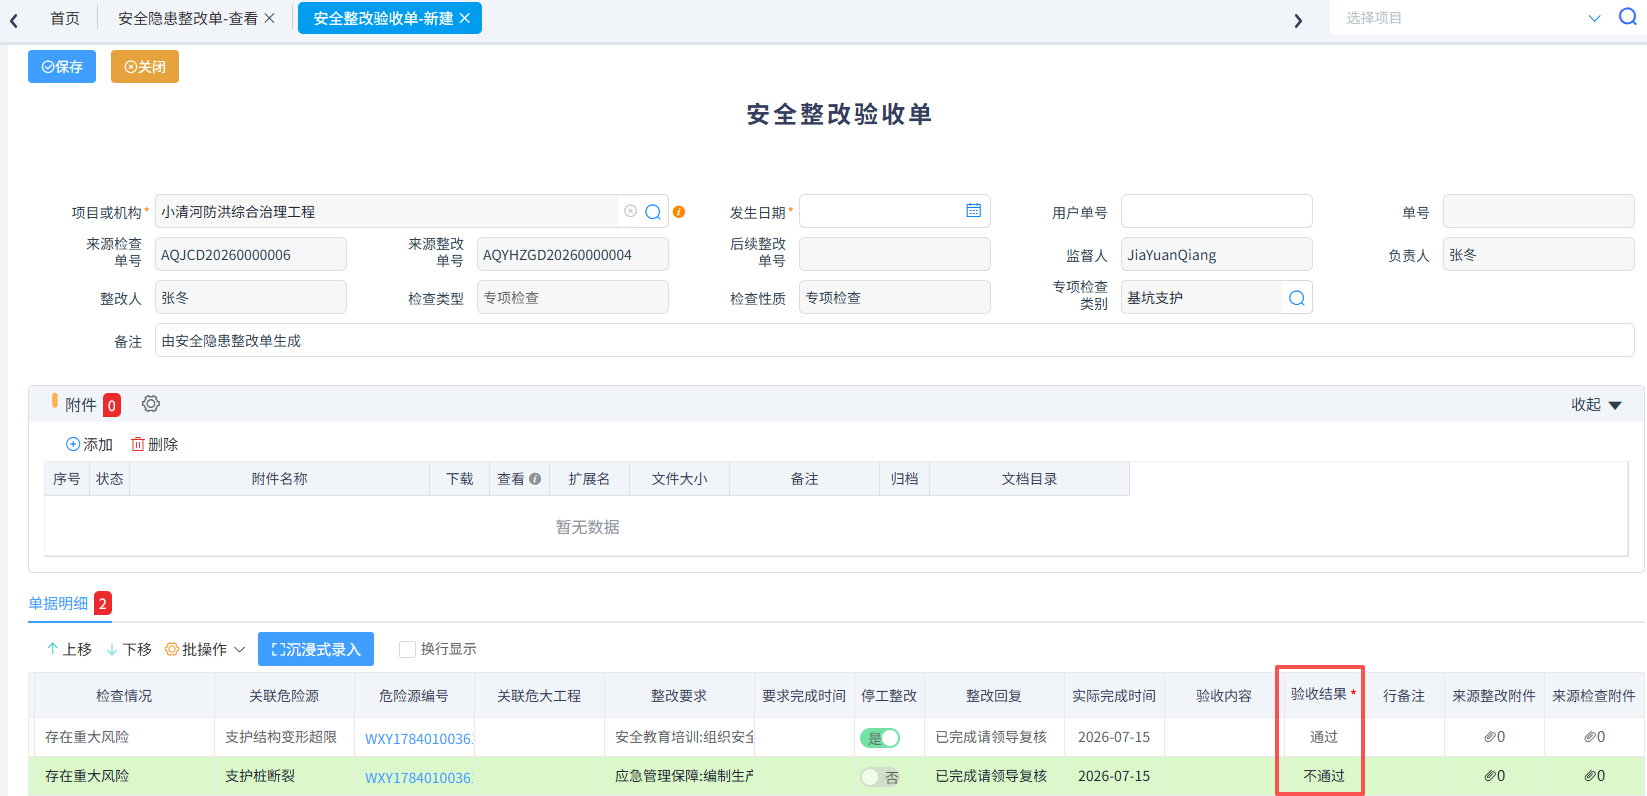Switch to the 安全隐患整改单-查看 tab

pyautogui.click(x=188, y=18)
